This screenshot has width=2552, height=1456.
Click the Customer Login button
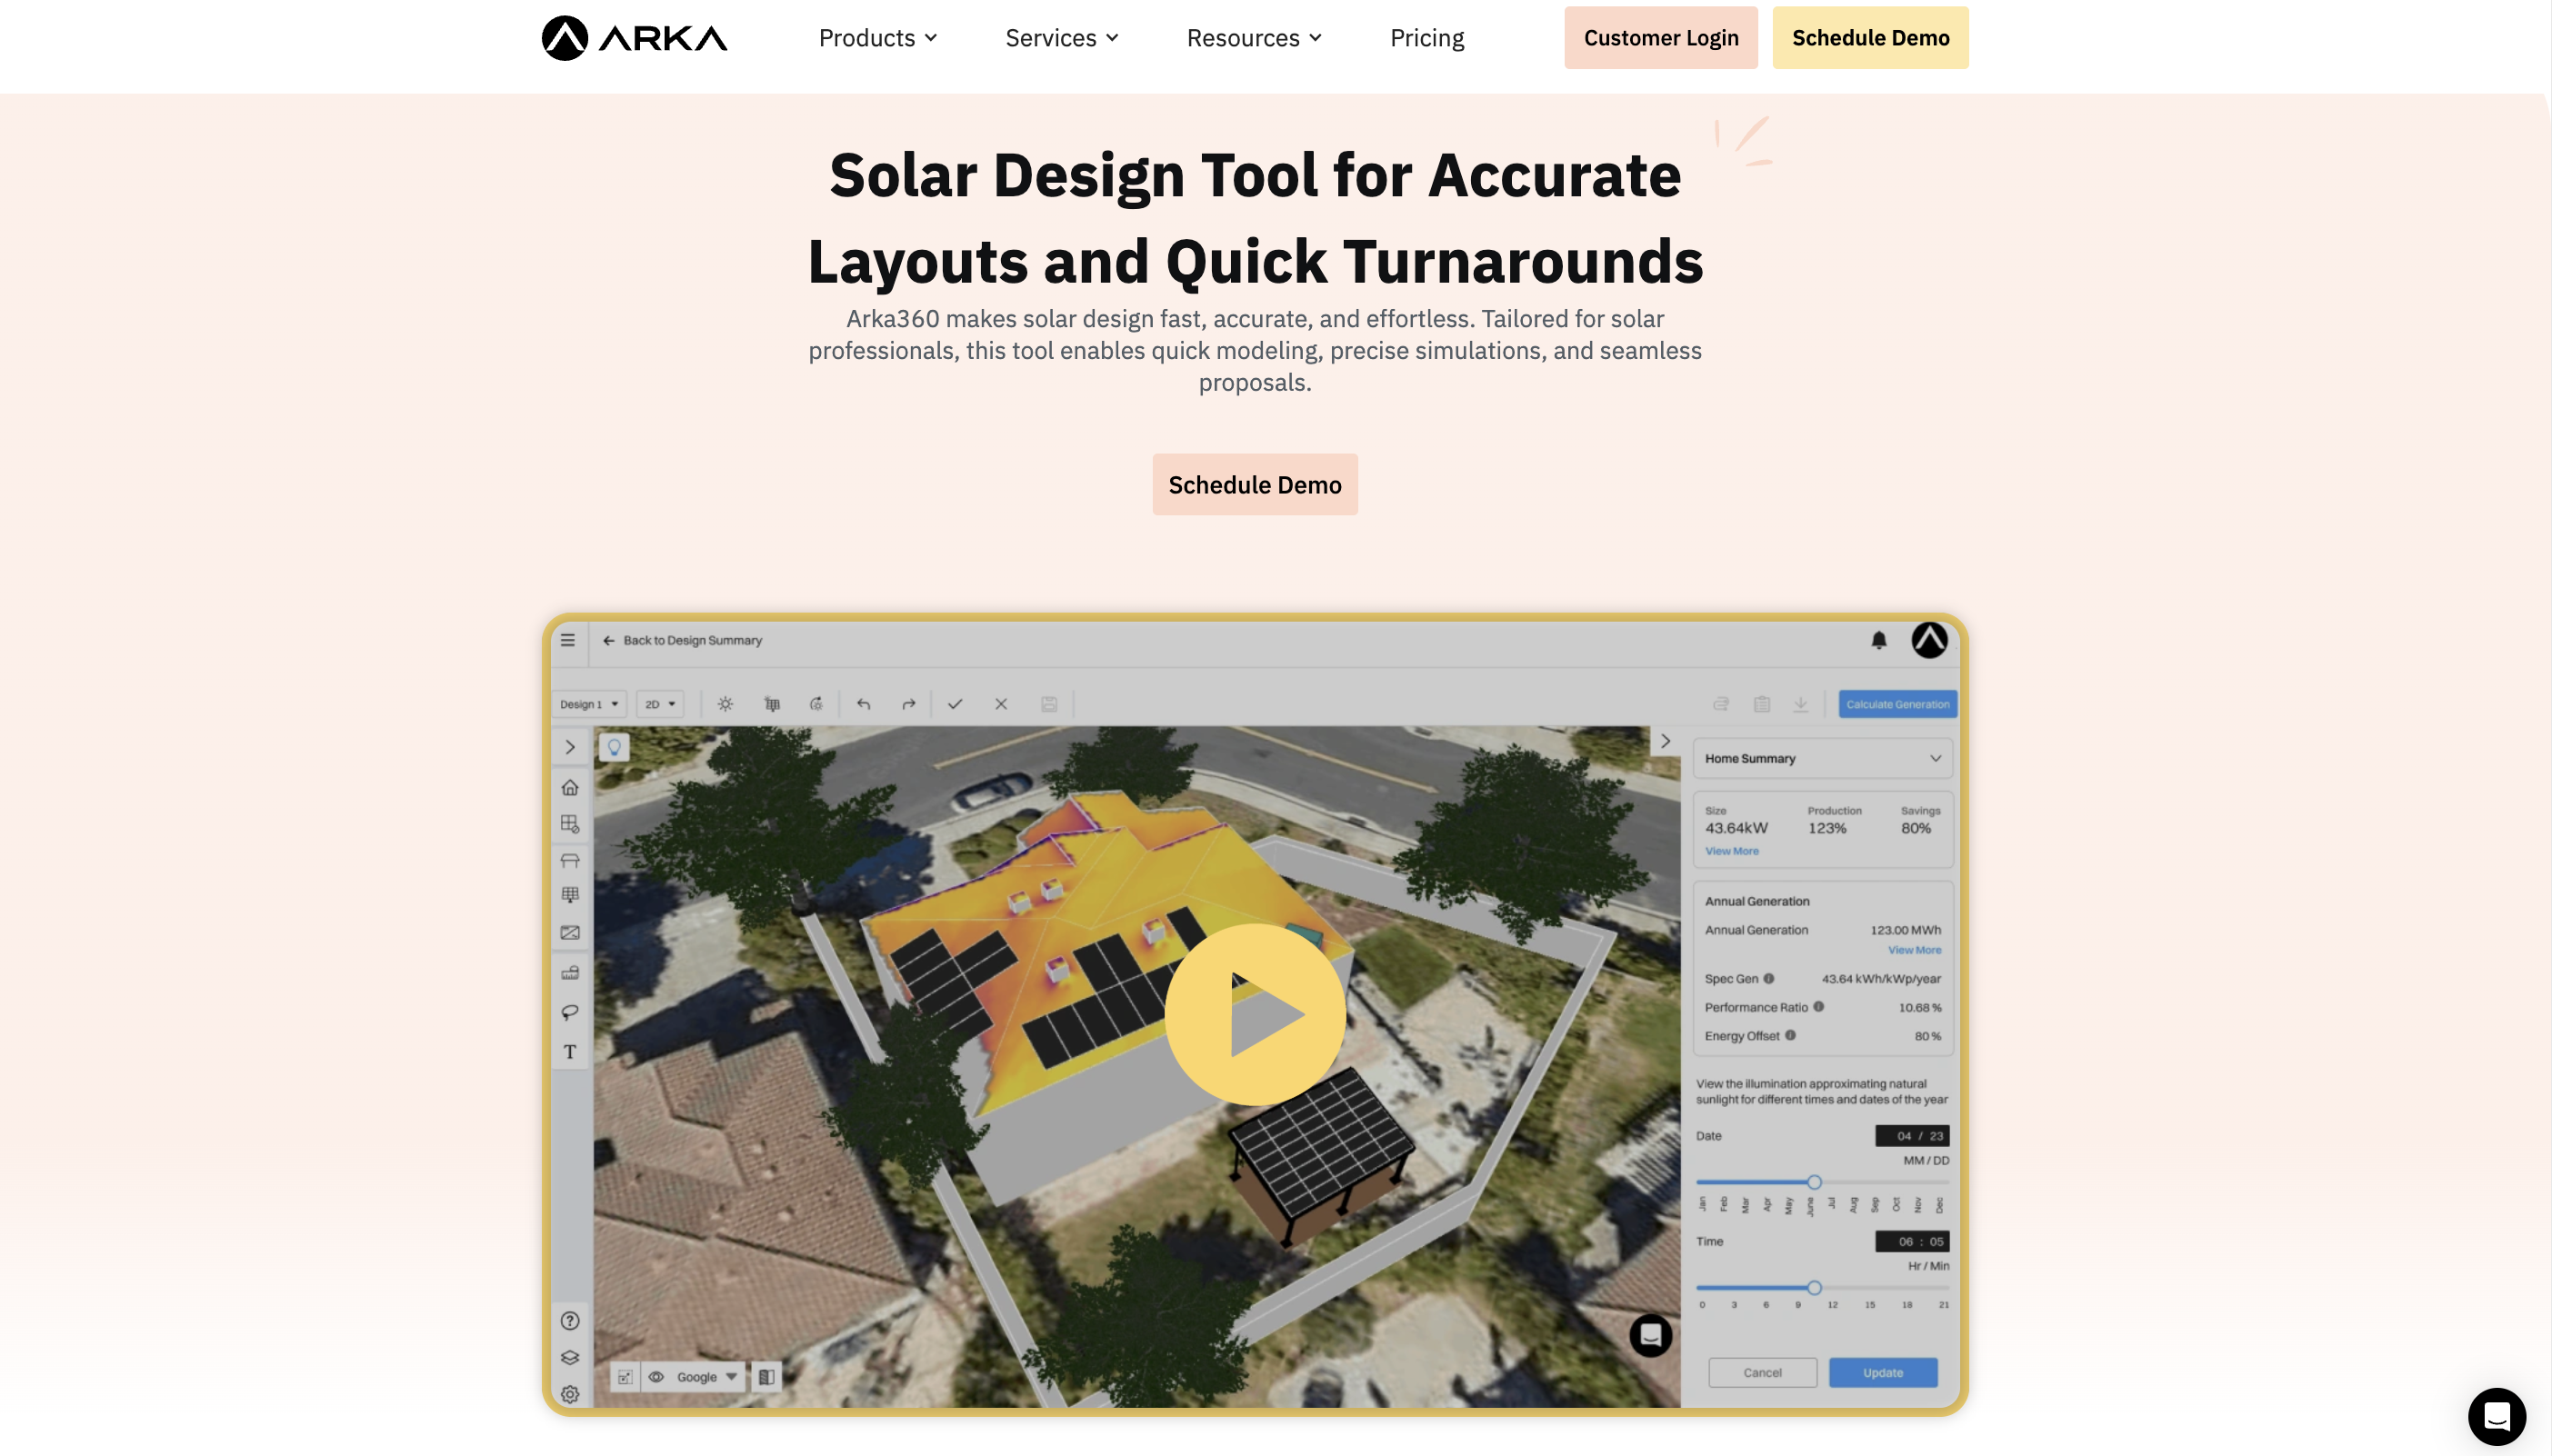point(1660,38)
